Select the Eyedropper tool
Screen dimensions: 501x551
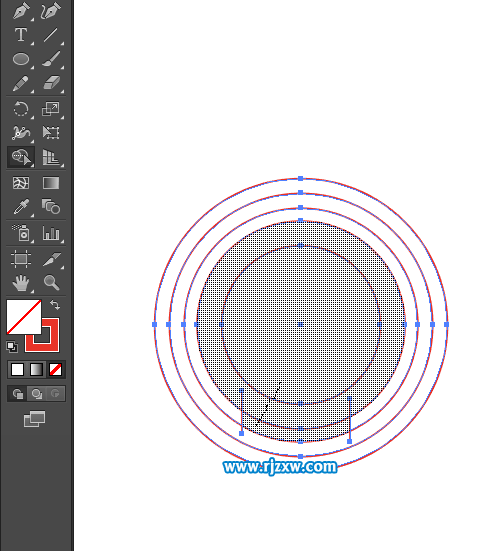point(21,207)
